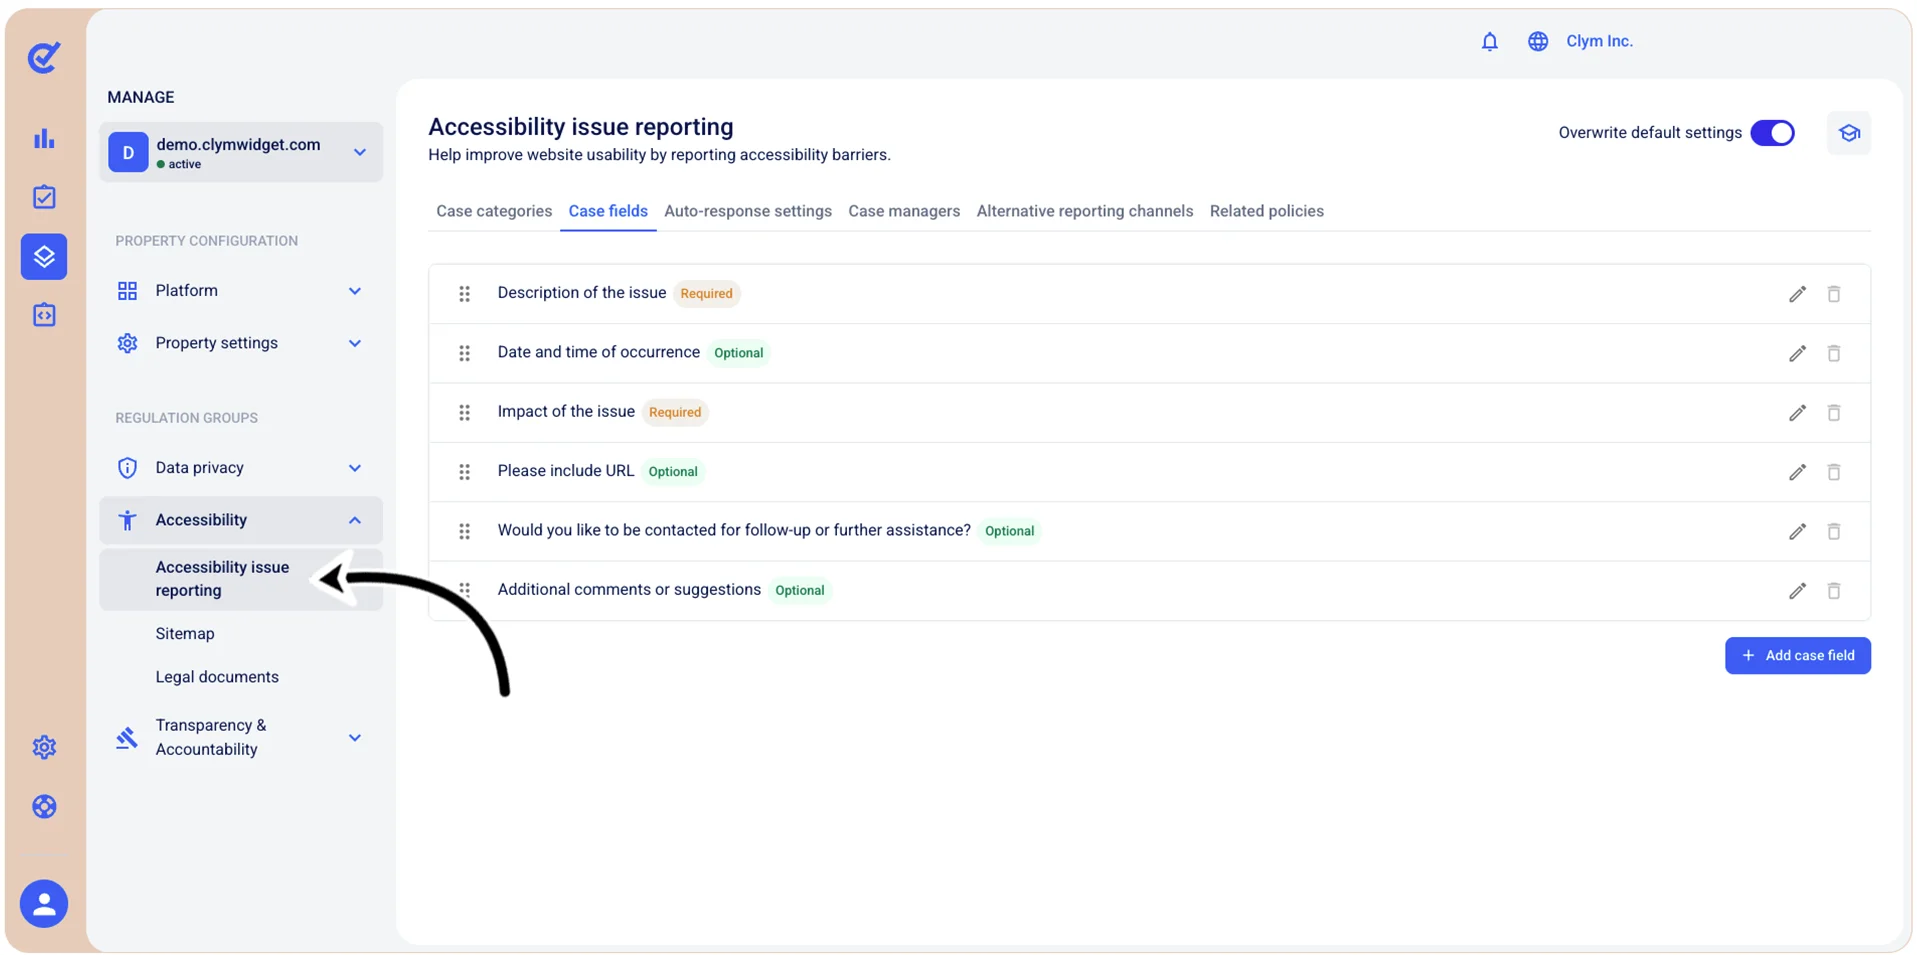Image resolution: width=1917 pixels, height=955 pixels.
Task: Open the graduation cap tutorial icon
Action: [x=1848, y=133]
